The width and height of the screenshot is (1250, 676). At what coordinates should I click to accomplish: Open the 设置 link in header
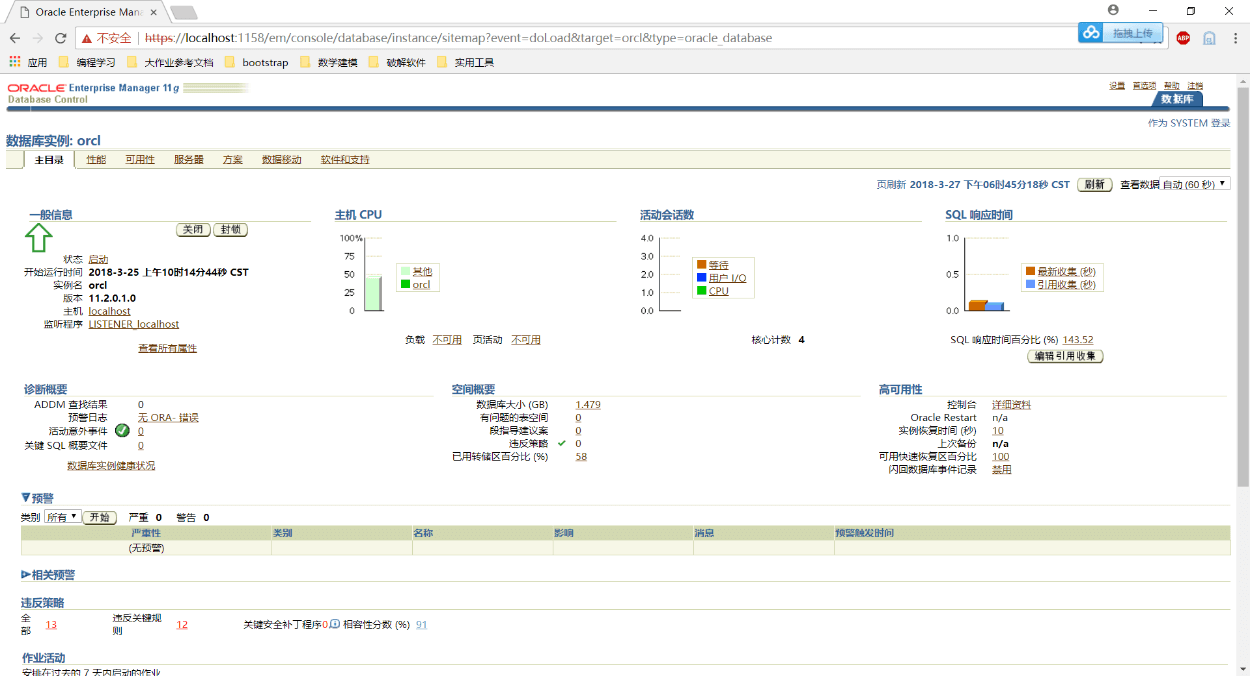(x=1117, y=86)
